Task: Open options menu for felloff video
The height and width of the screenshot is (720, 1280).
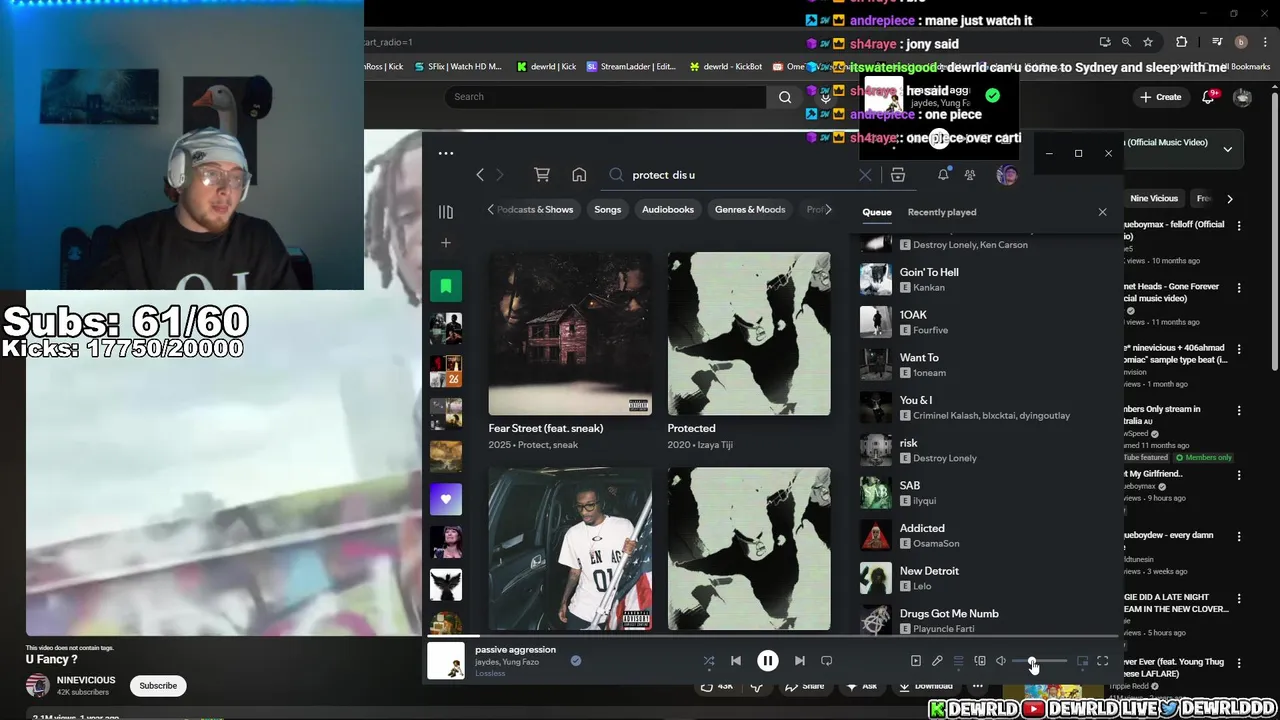Action: pyautogui.click(x=1239, y=226)
